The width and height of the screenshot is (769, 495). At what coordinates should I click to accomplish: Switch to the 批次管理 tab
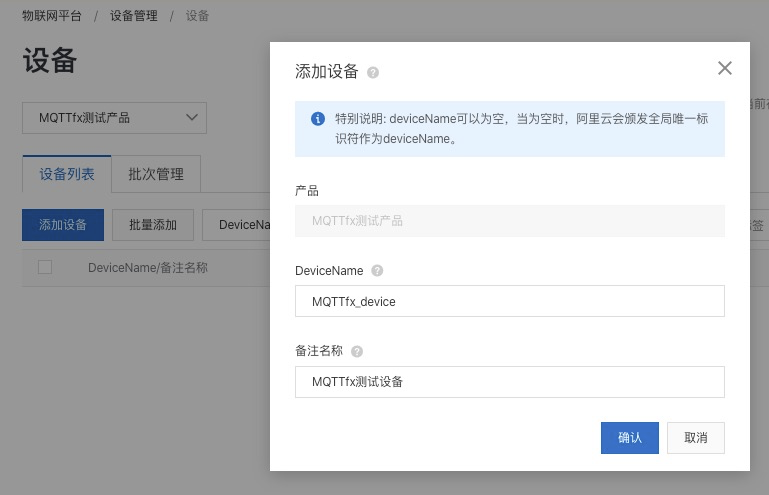(156, 174)
